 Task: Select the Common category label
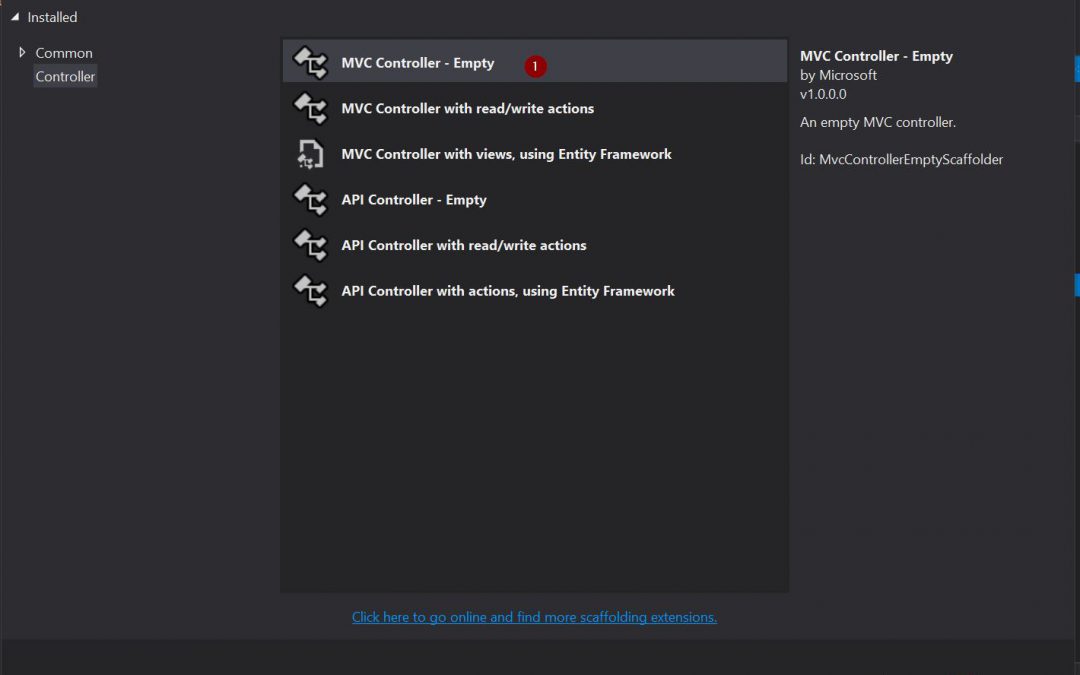coord(64,53)
